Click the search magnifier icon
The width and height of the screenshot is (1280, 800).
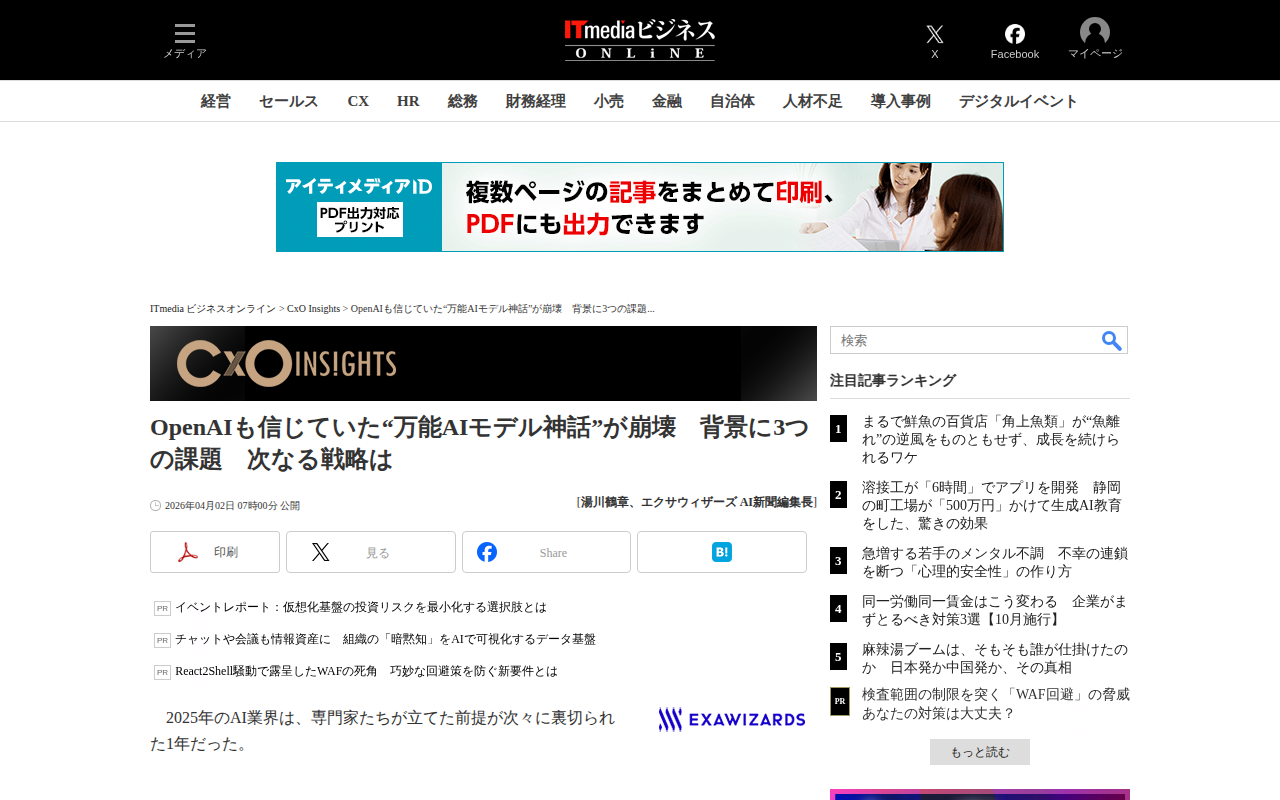tap(1112, 340)
